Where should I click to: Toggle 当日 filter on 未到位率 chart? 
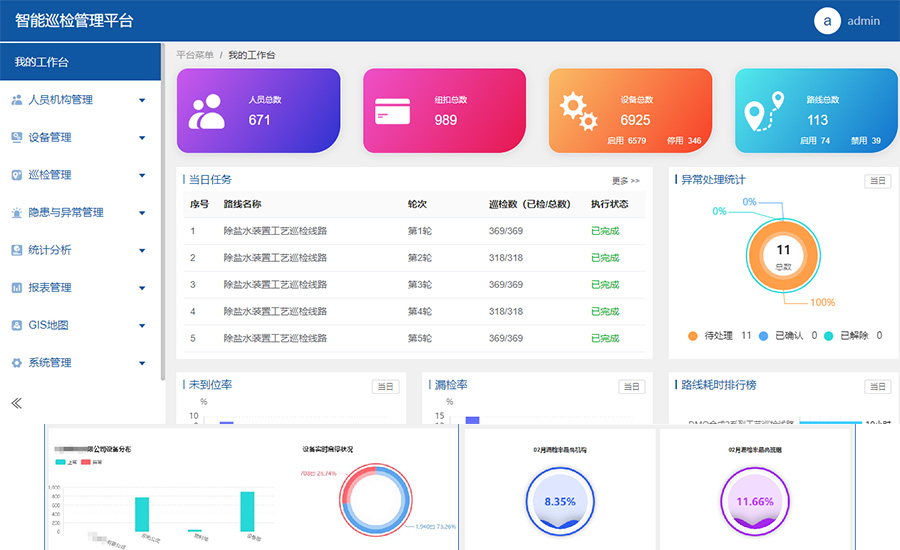point(385,387)
